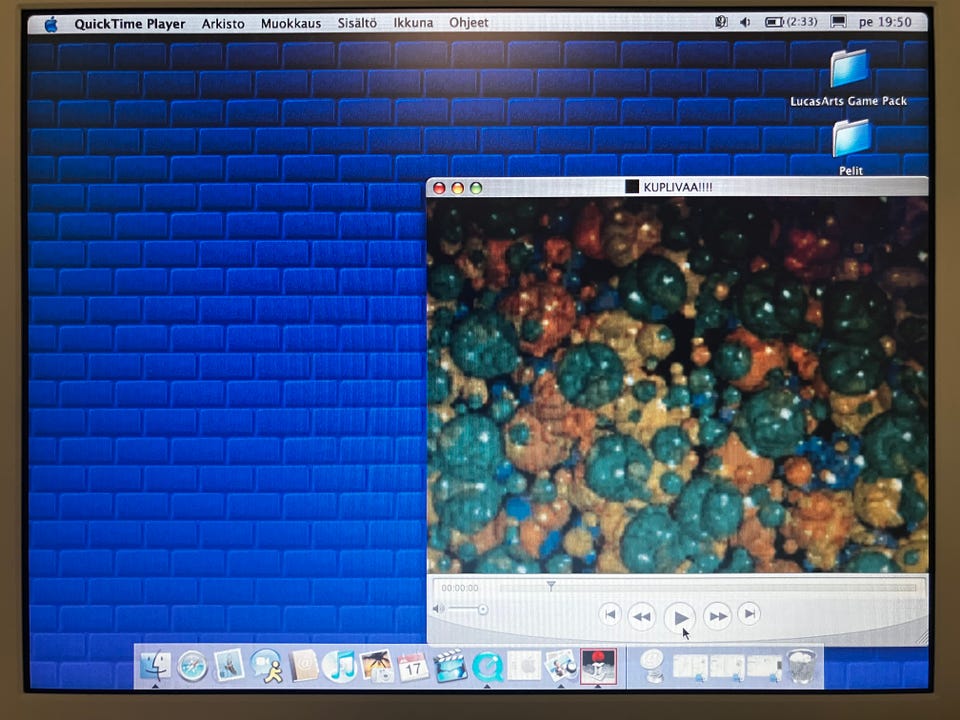Launch Safari from the Dock

[x=192, y=666]
